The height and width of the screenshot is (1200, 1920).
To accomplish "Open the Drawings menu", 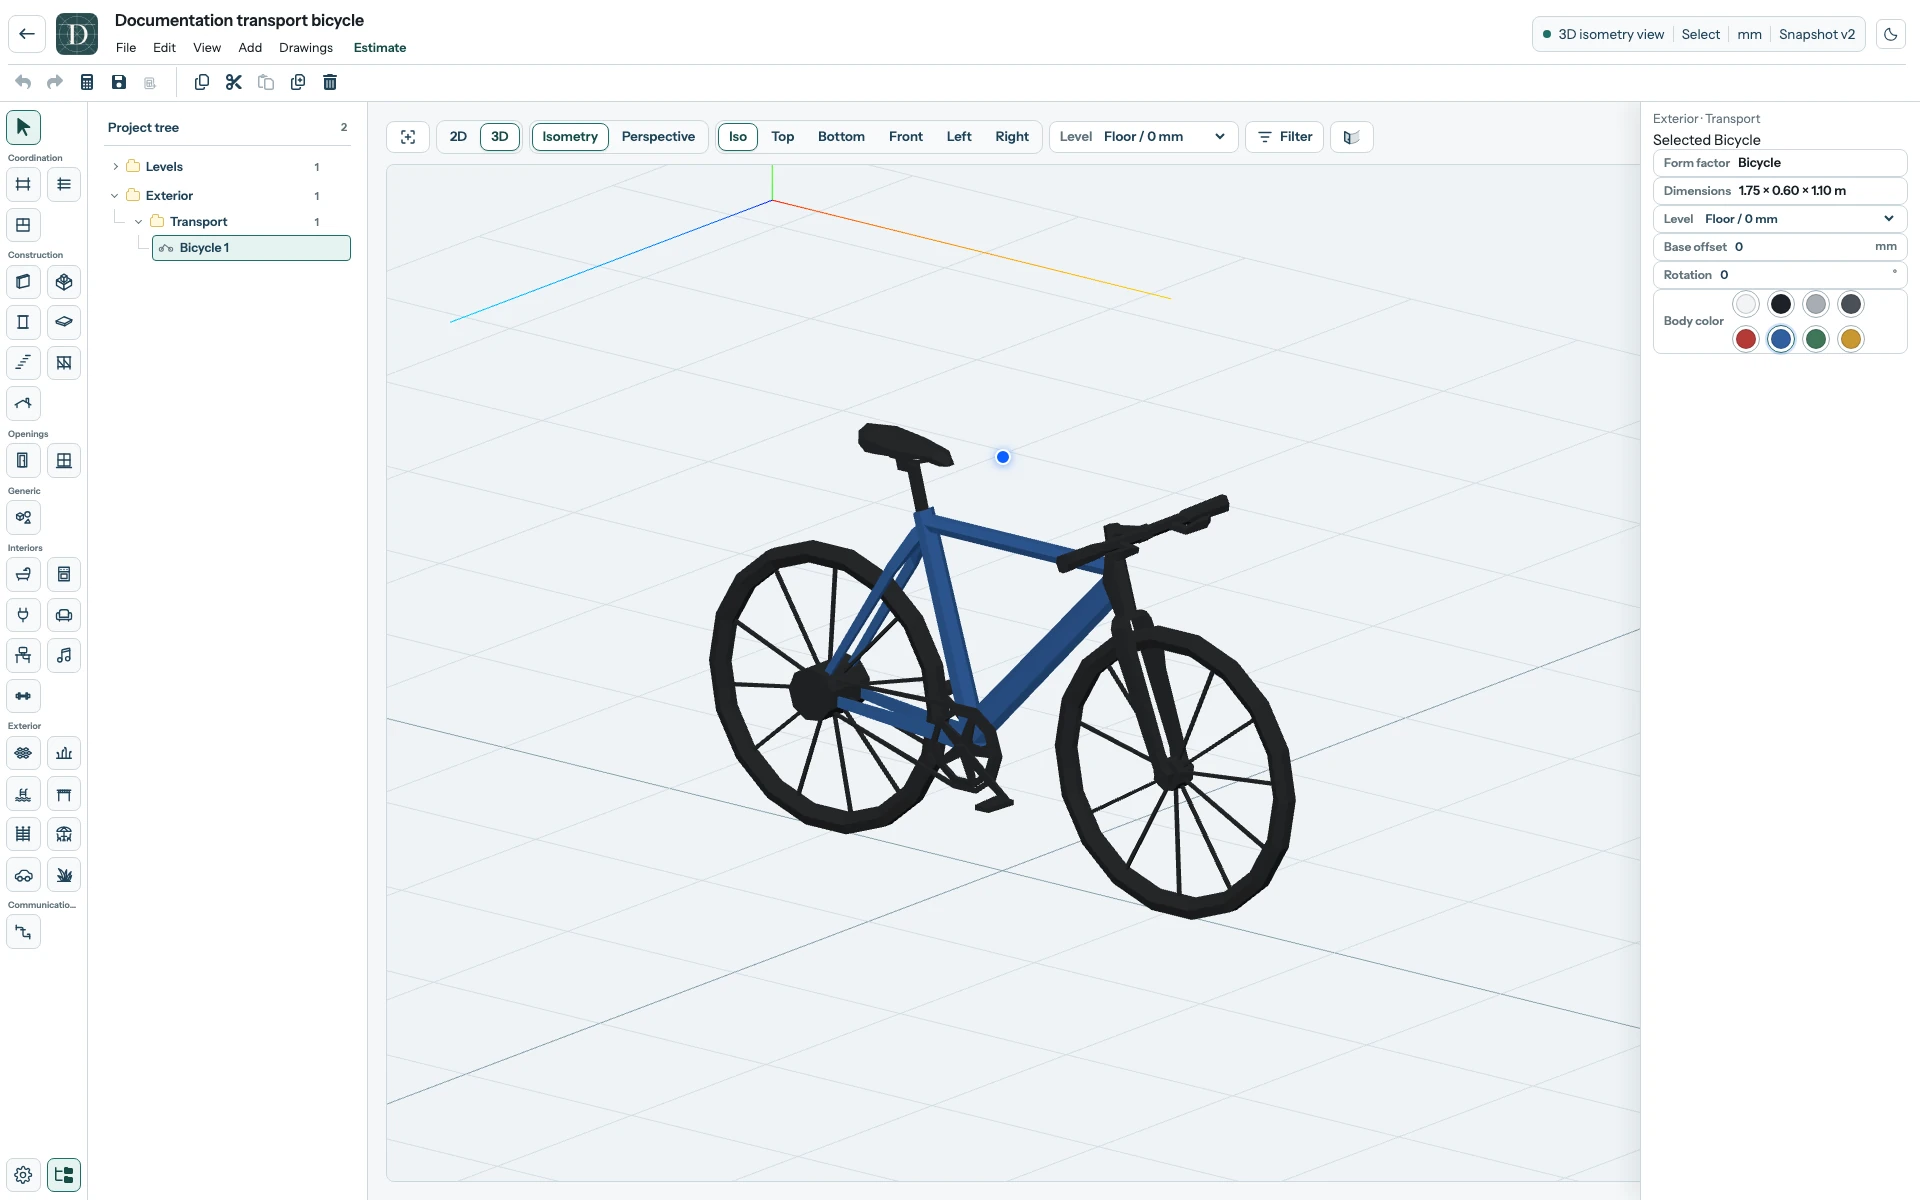I will [306, 48].
